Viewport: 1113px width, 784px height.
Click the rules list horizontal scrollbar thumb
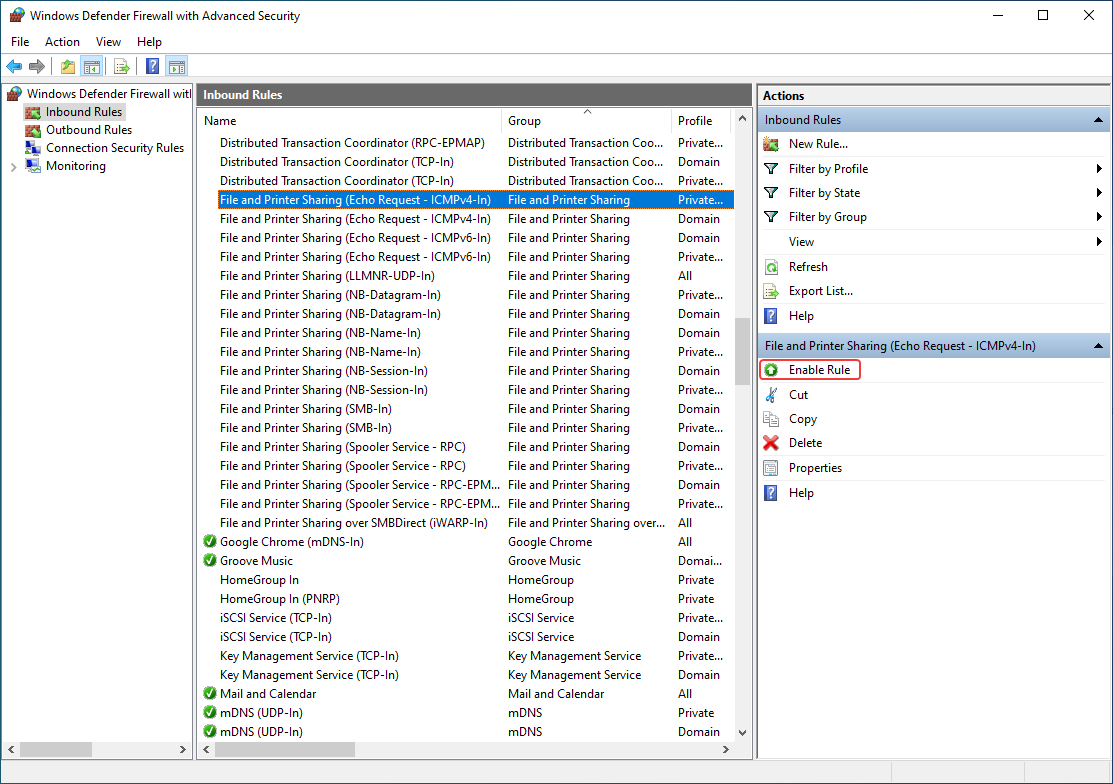point(285,749)
